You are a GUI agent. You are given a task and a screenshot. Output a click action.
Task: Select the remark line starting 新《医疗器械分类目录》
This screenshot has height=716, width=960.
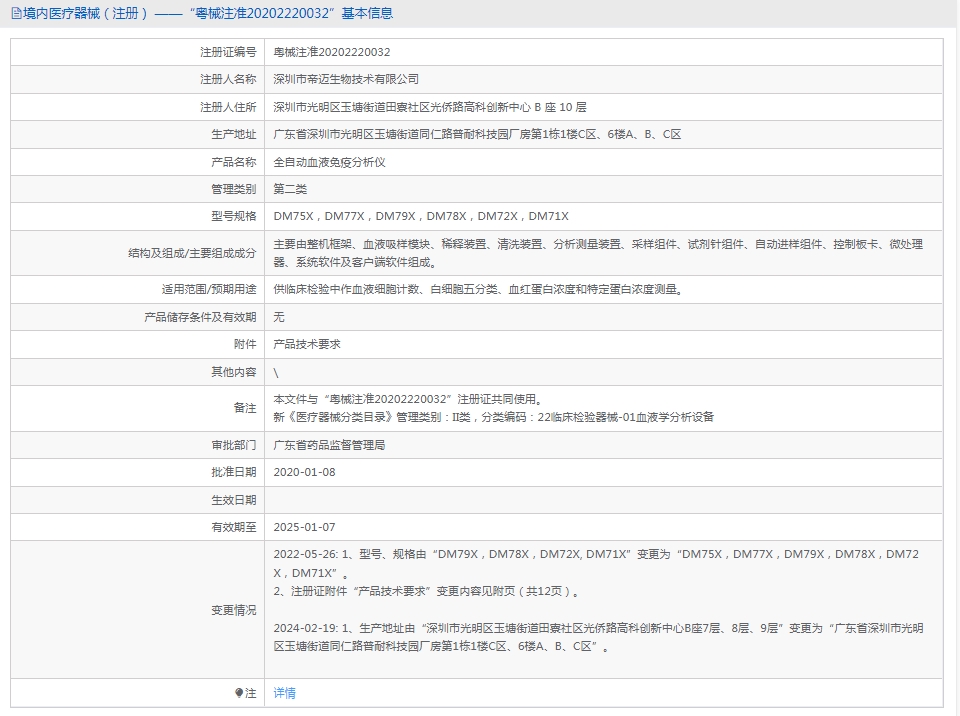tap(493, 417)
